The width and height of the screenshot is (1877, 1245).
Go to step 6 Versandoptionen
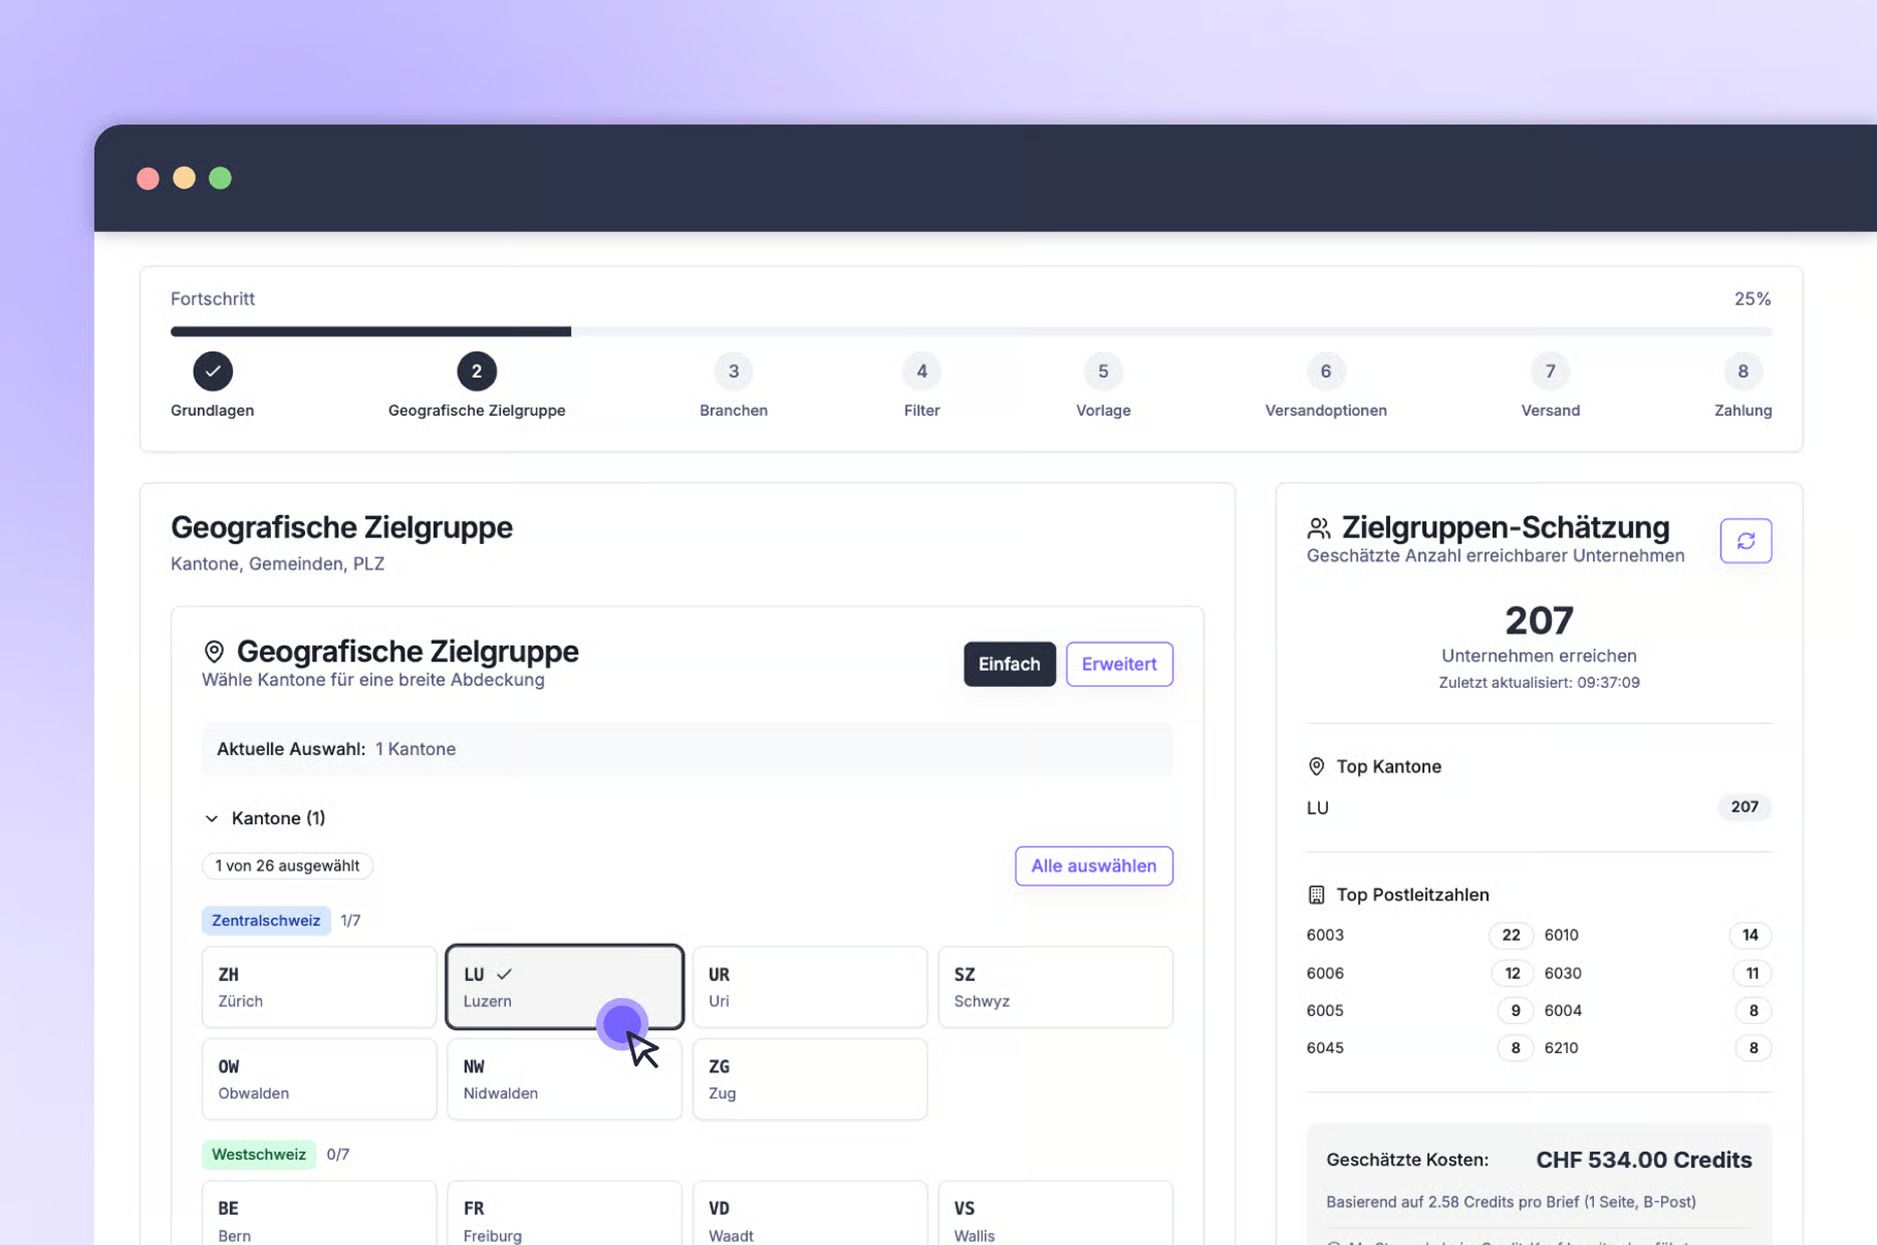click(x=1325, y=371)
